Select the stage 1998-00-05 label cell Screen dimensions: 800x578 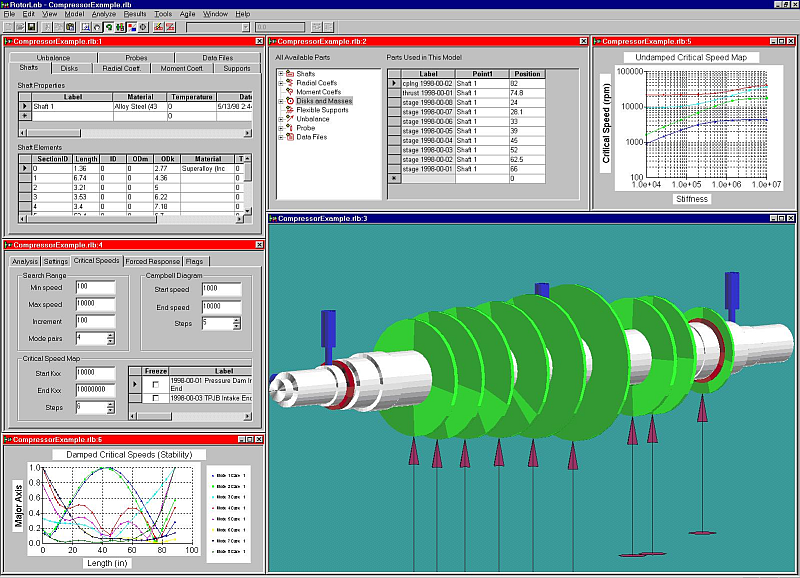pos(428,131)
